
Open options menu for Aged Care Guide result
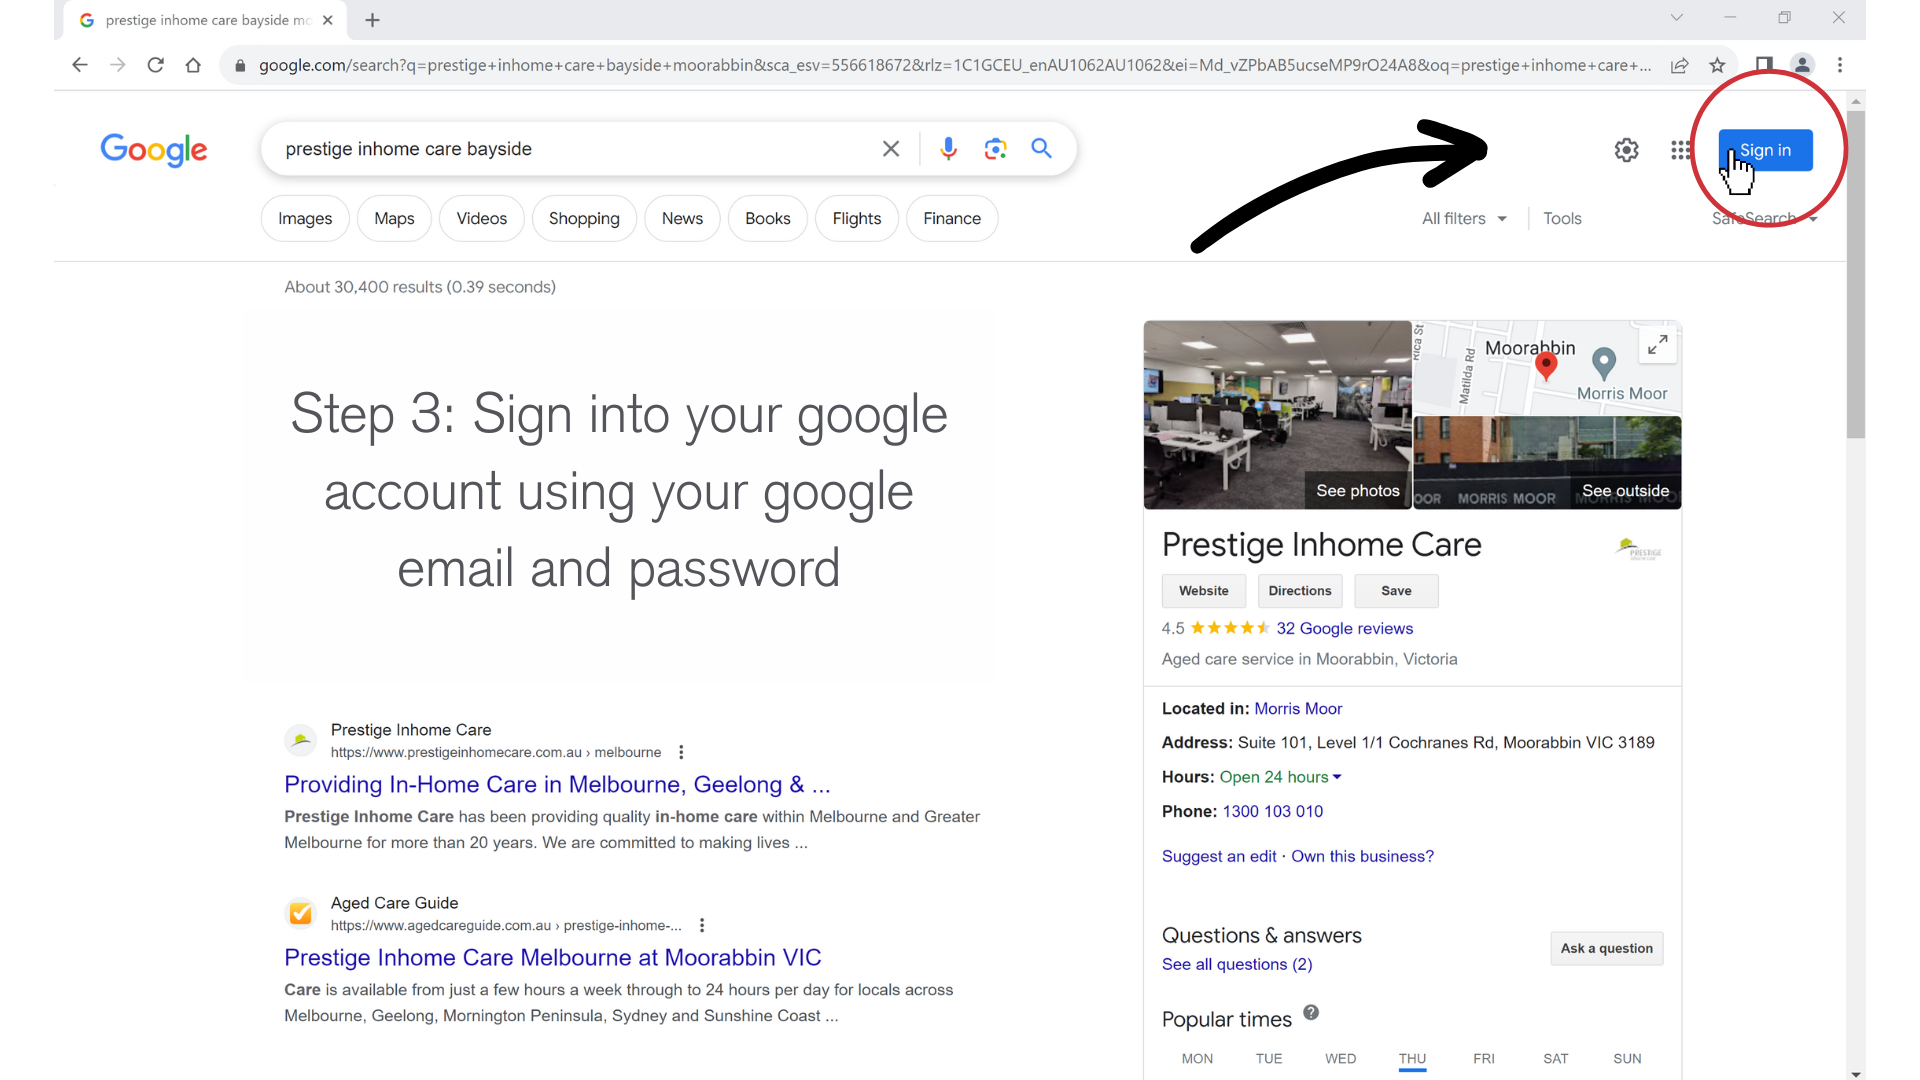click(x=702, y=925)
